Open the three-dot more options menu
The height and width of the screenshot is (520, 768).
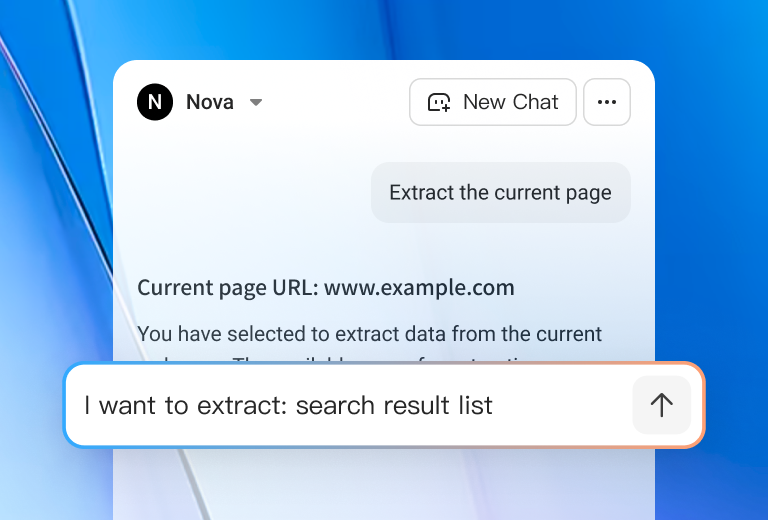coord(607,102)
